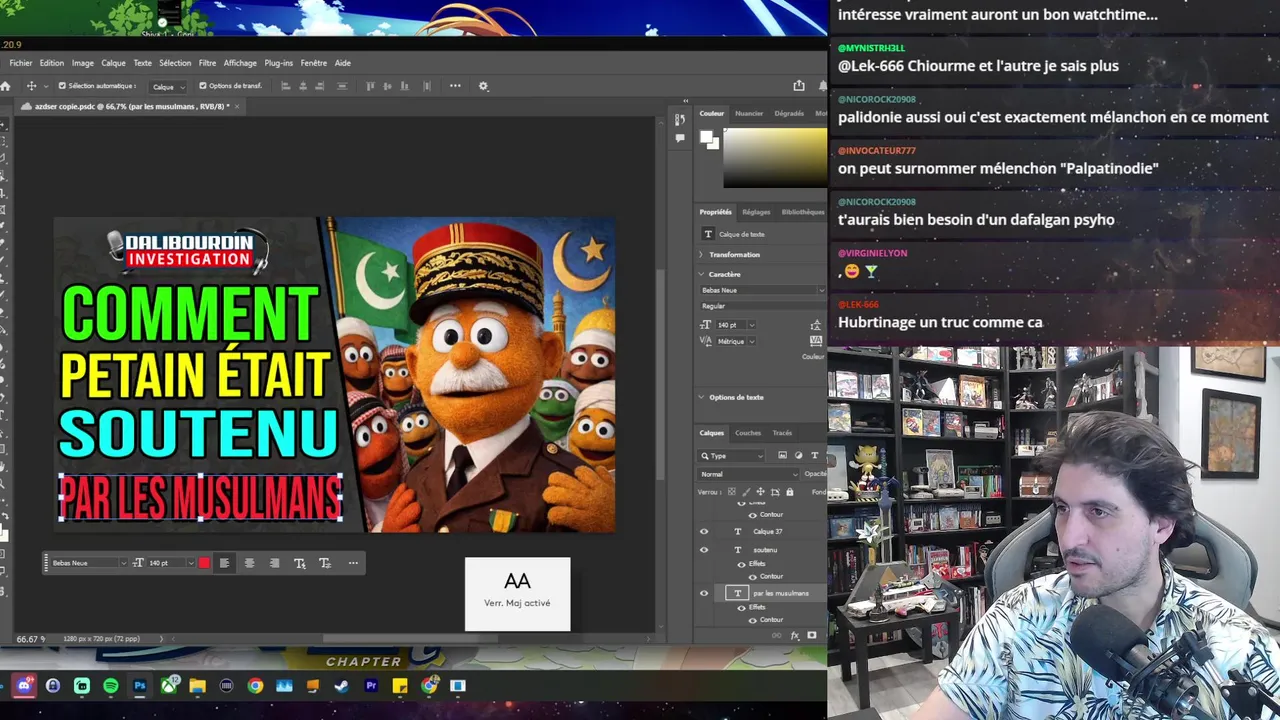Select the Move tool in options bar
Screen dimensions: 1280x720
point(31,86)
